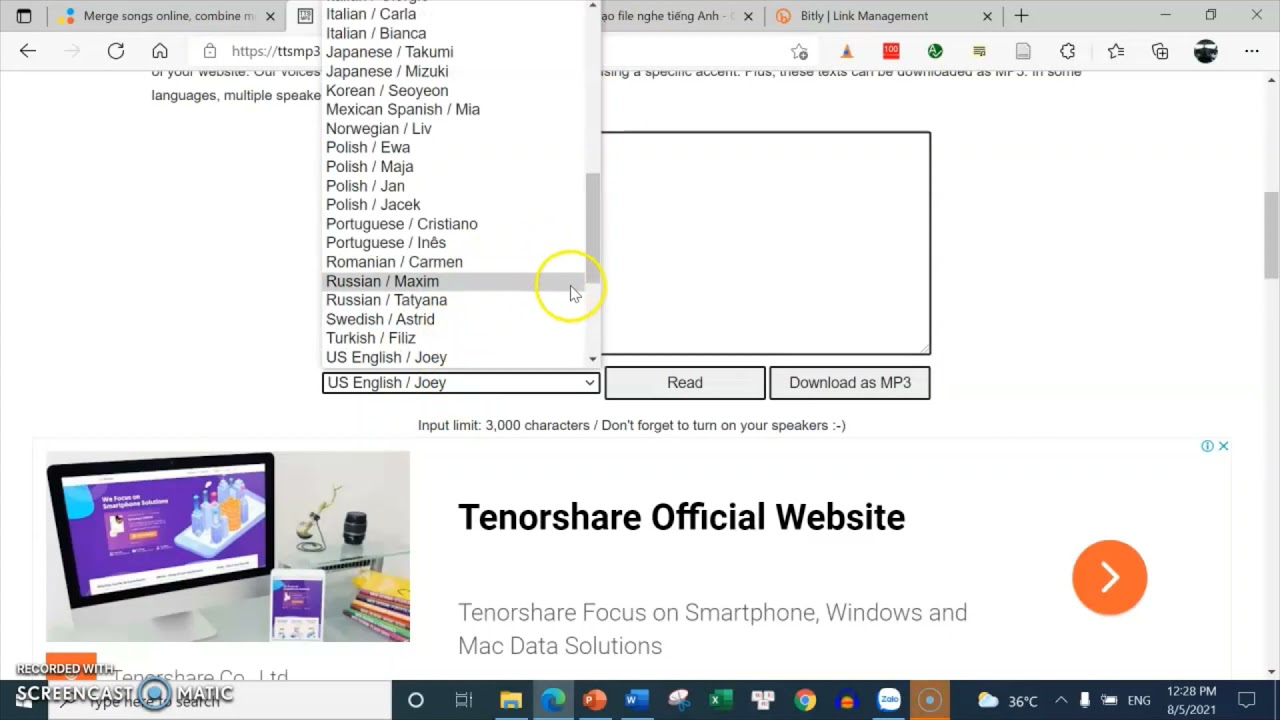Pick Polish / Jan voice
The image size is (1280, 720).
click(x=454, y=186)
